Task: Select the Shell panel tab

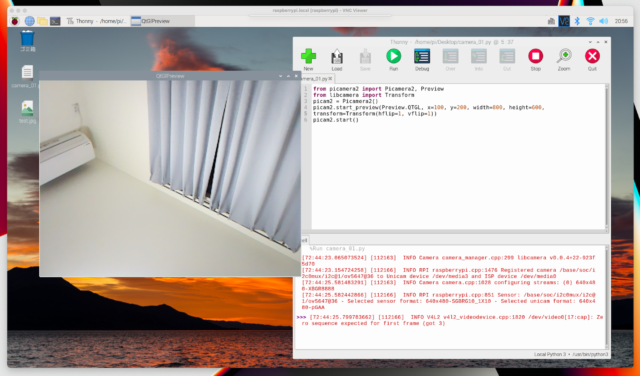Action: coord(304,240)
